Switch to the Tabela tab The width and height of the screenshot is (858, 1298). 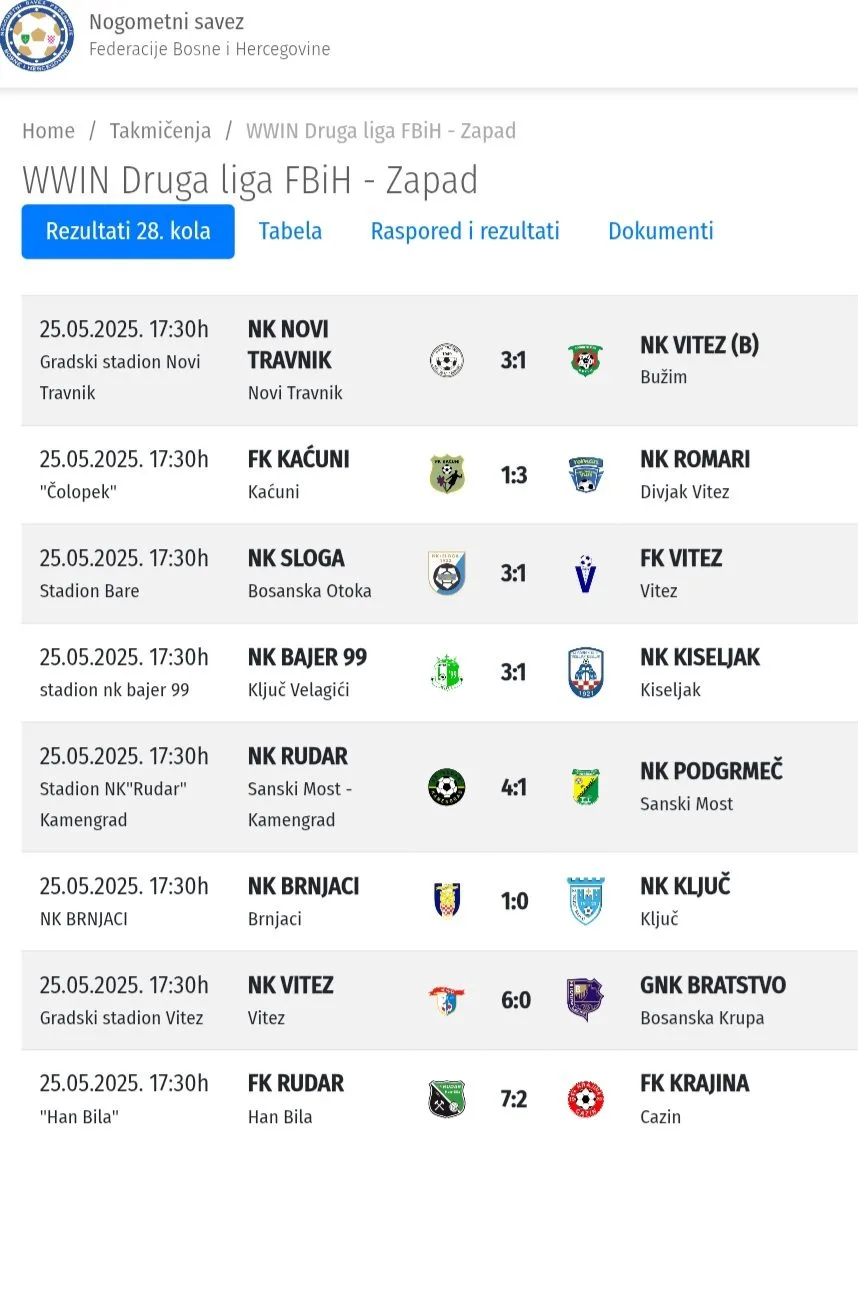tap(290, 232)
